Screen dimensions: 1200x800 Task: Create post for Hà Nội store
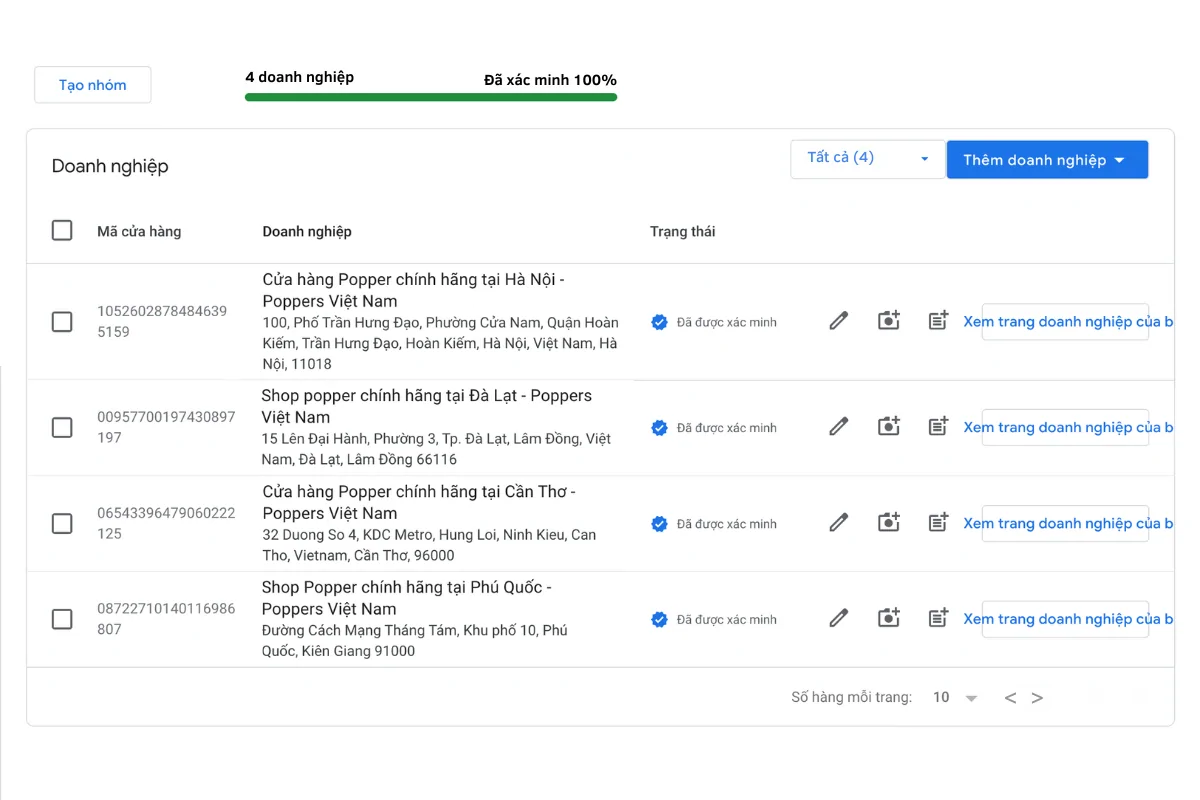tap(938, 321)
